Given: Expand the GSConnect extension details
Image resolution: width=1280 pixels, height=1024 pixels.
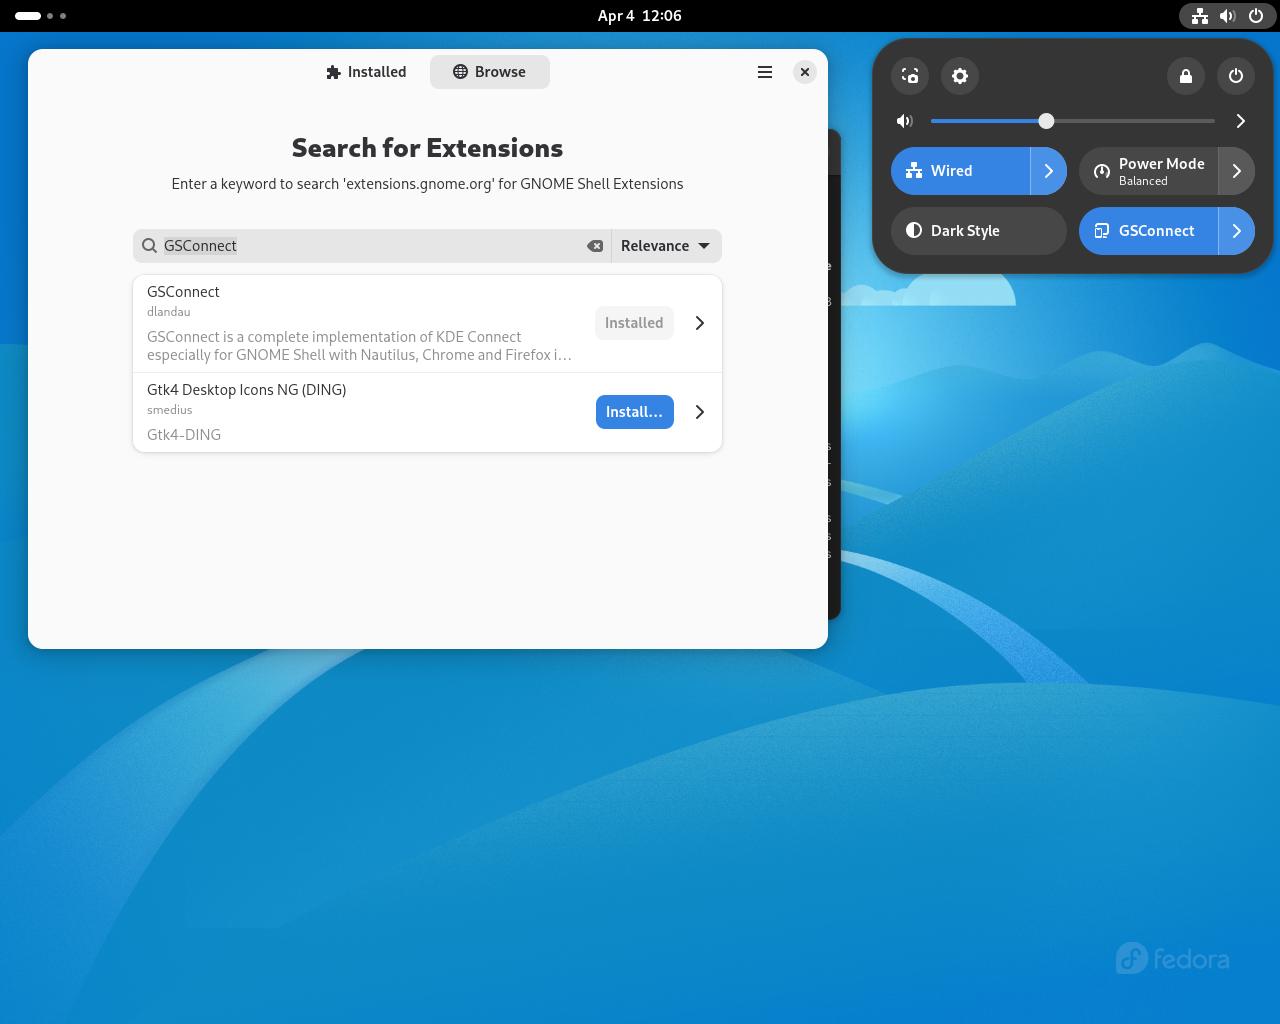Looking at the screenshot, I should coord(700,323).
